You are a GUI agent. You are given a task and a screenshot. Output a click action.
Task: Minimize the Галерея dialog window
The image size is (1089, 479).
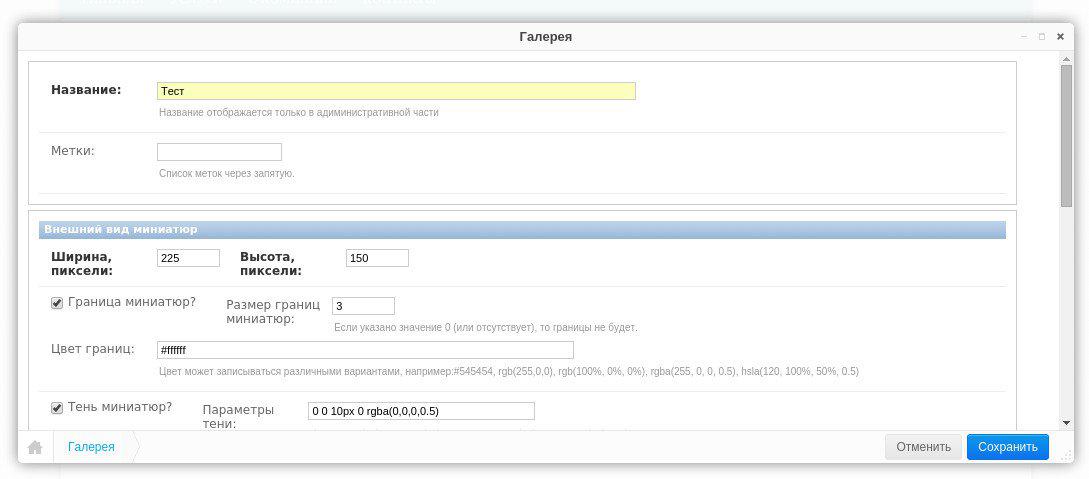pyautogui.click(x=1023, y=37)
